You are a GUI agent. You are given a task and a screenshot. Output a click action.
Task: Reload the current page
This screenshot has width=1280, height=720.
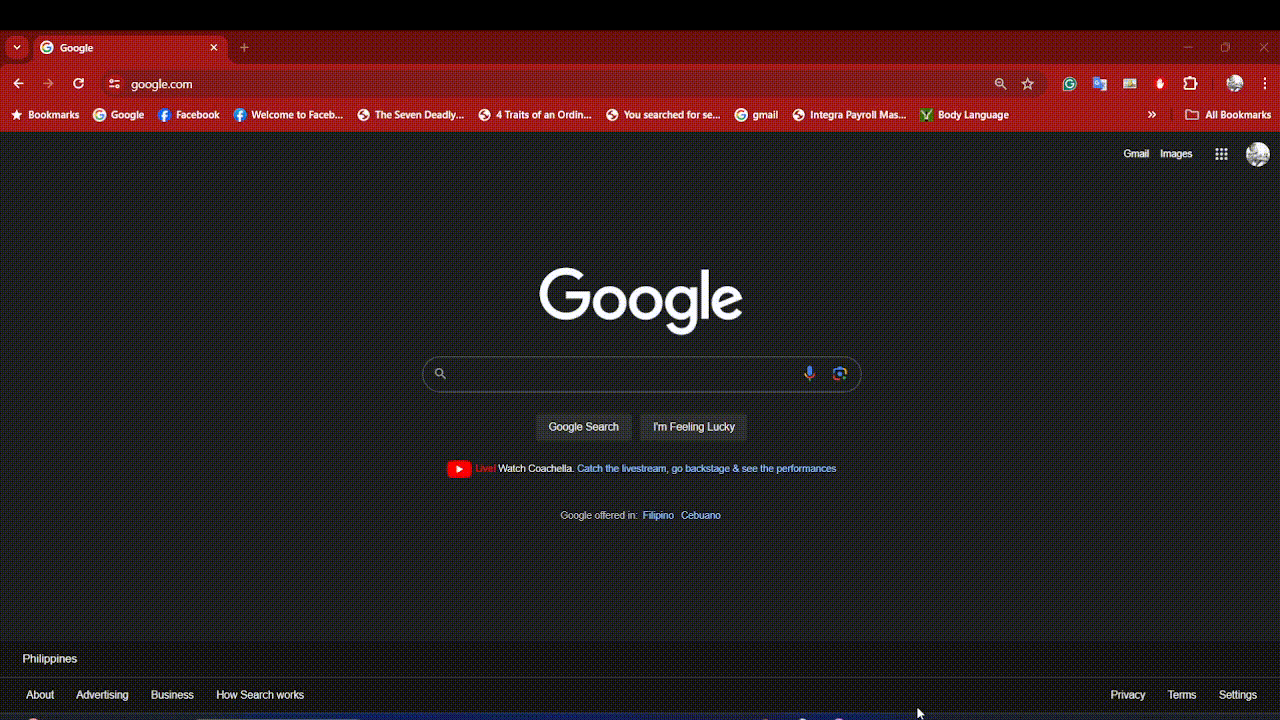(78, 84)
